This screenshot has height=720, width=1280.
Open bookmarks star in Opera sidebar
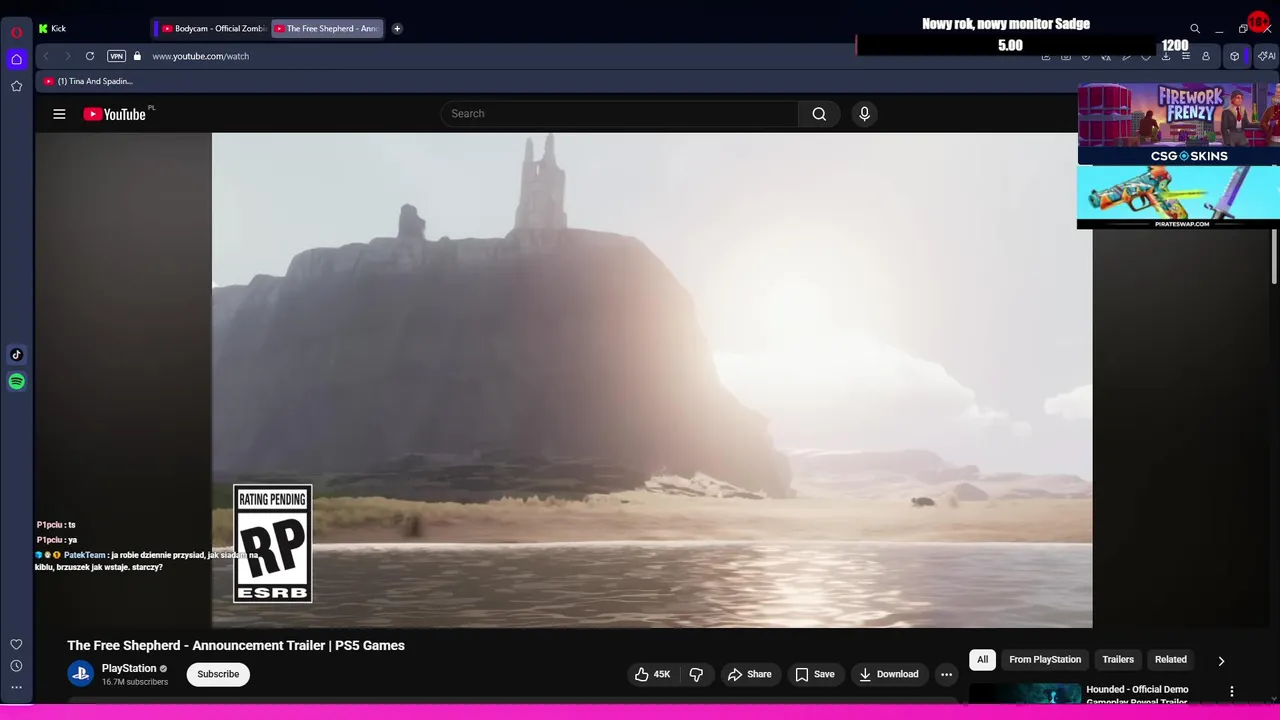(16, 86)
